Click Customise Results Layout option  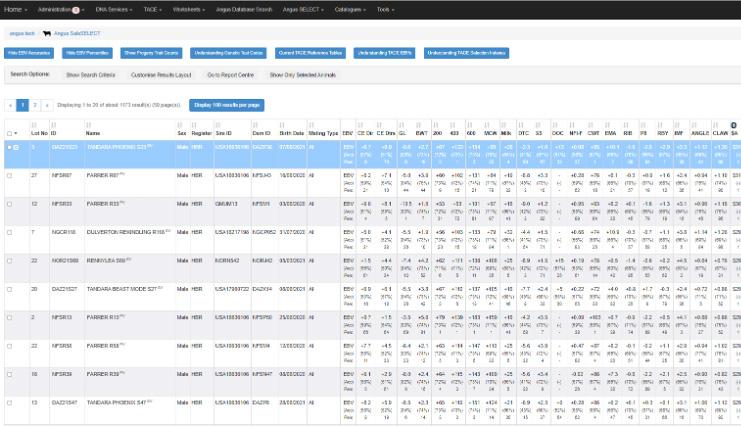161,75
